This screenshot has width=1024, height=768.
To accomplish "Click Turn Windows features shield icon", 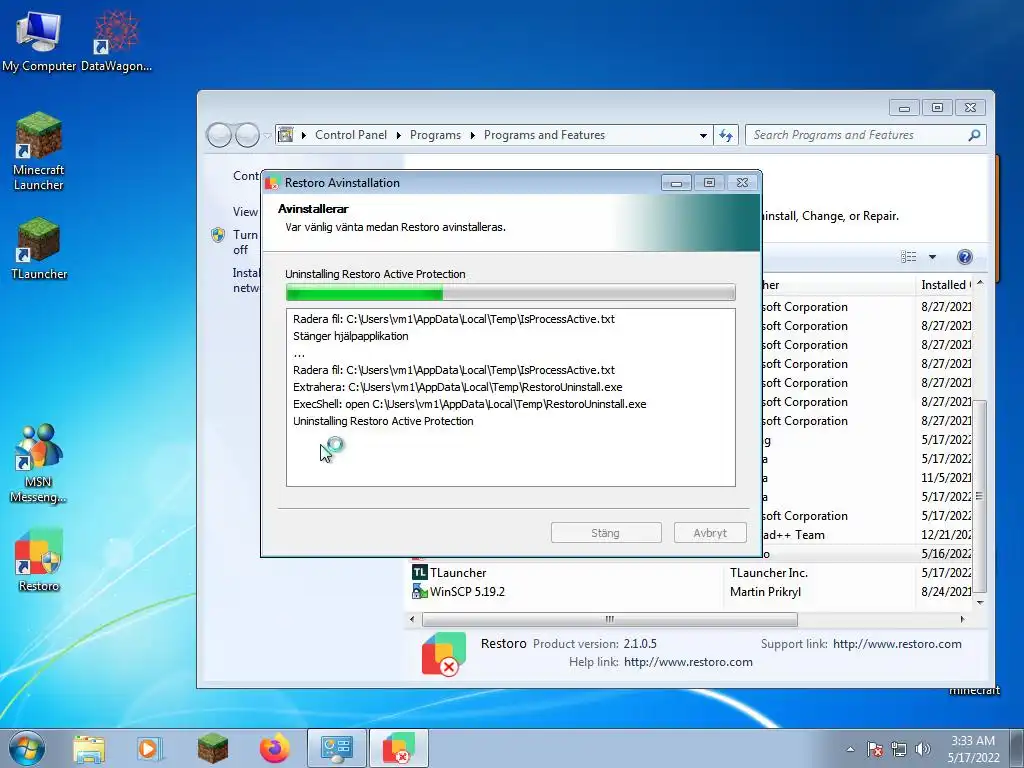I will pyautogui.click(x=218, y=235).
